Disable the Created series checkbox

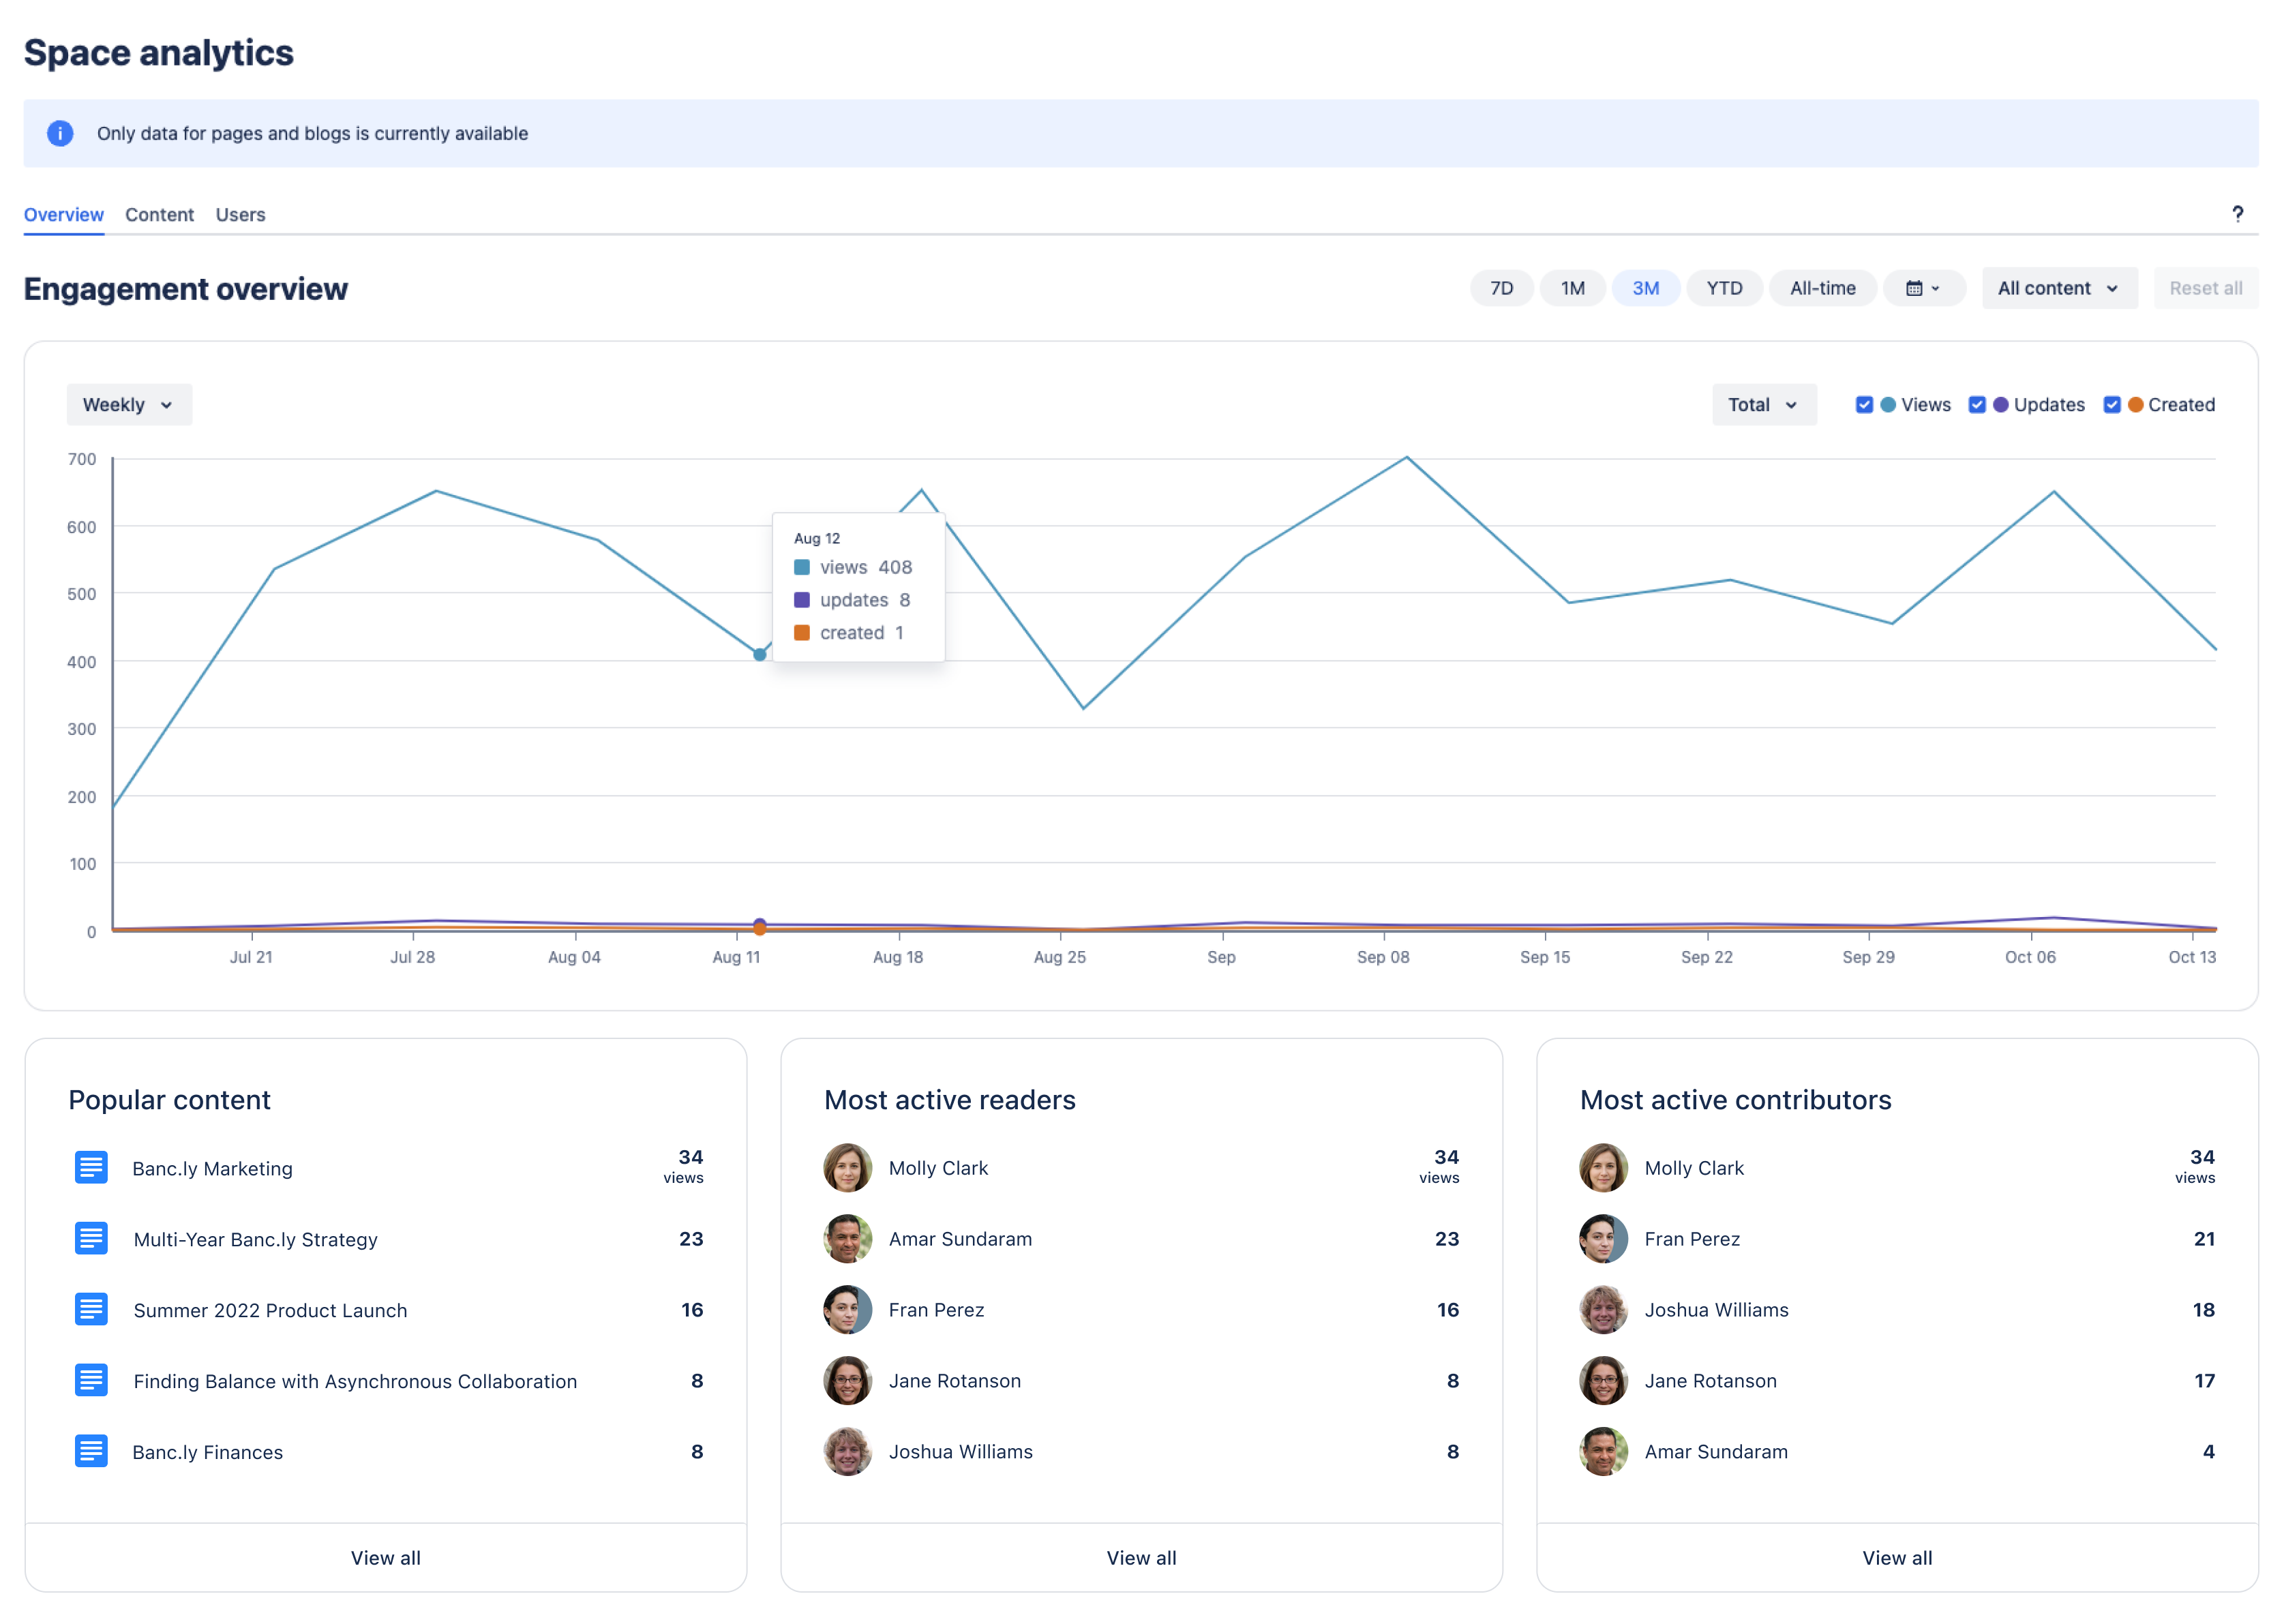click(x=2112, y=405)
